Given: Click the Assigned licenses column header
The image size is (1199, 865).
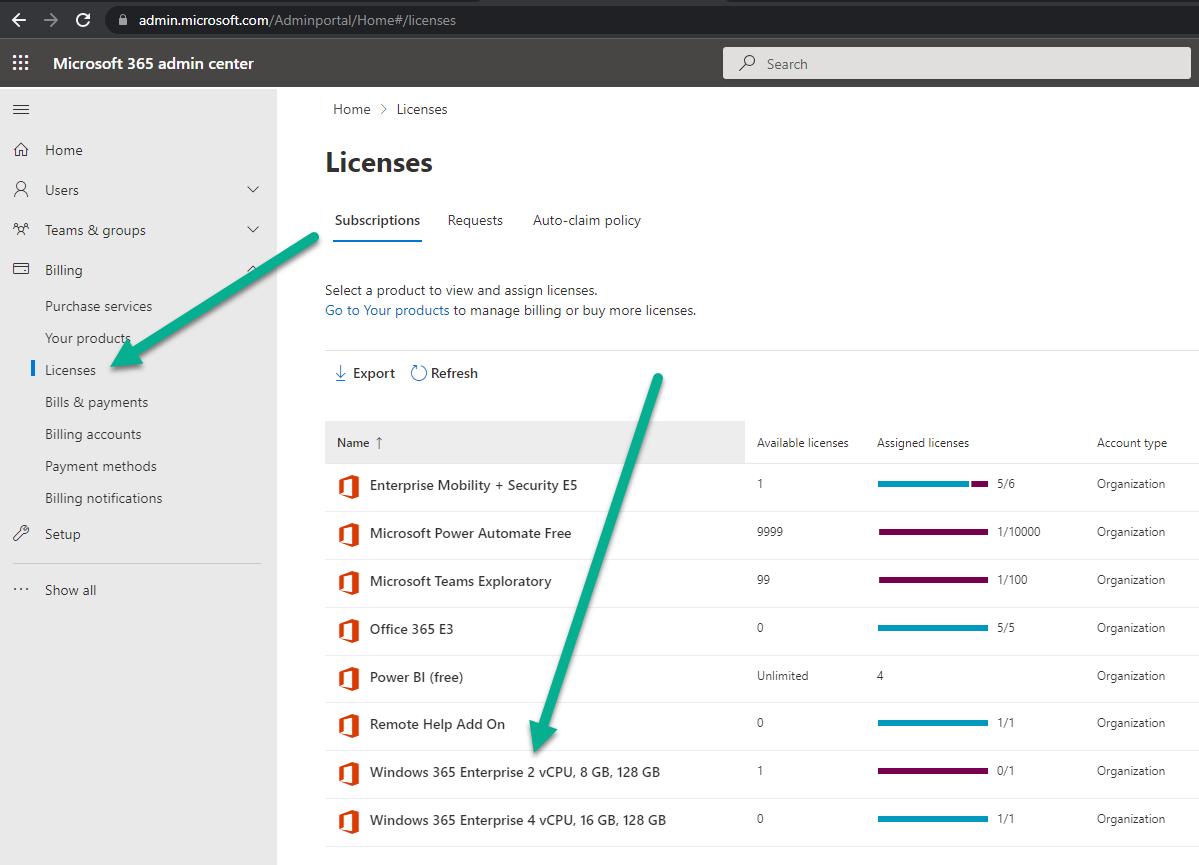Looking at the screenshot, I should click(923, 443).
